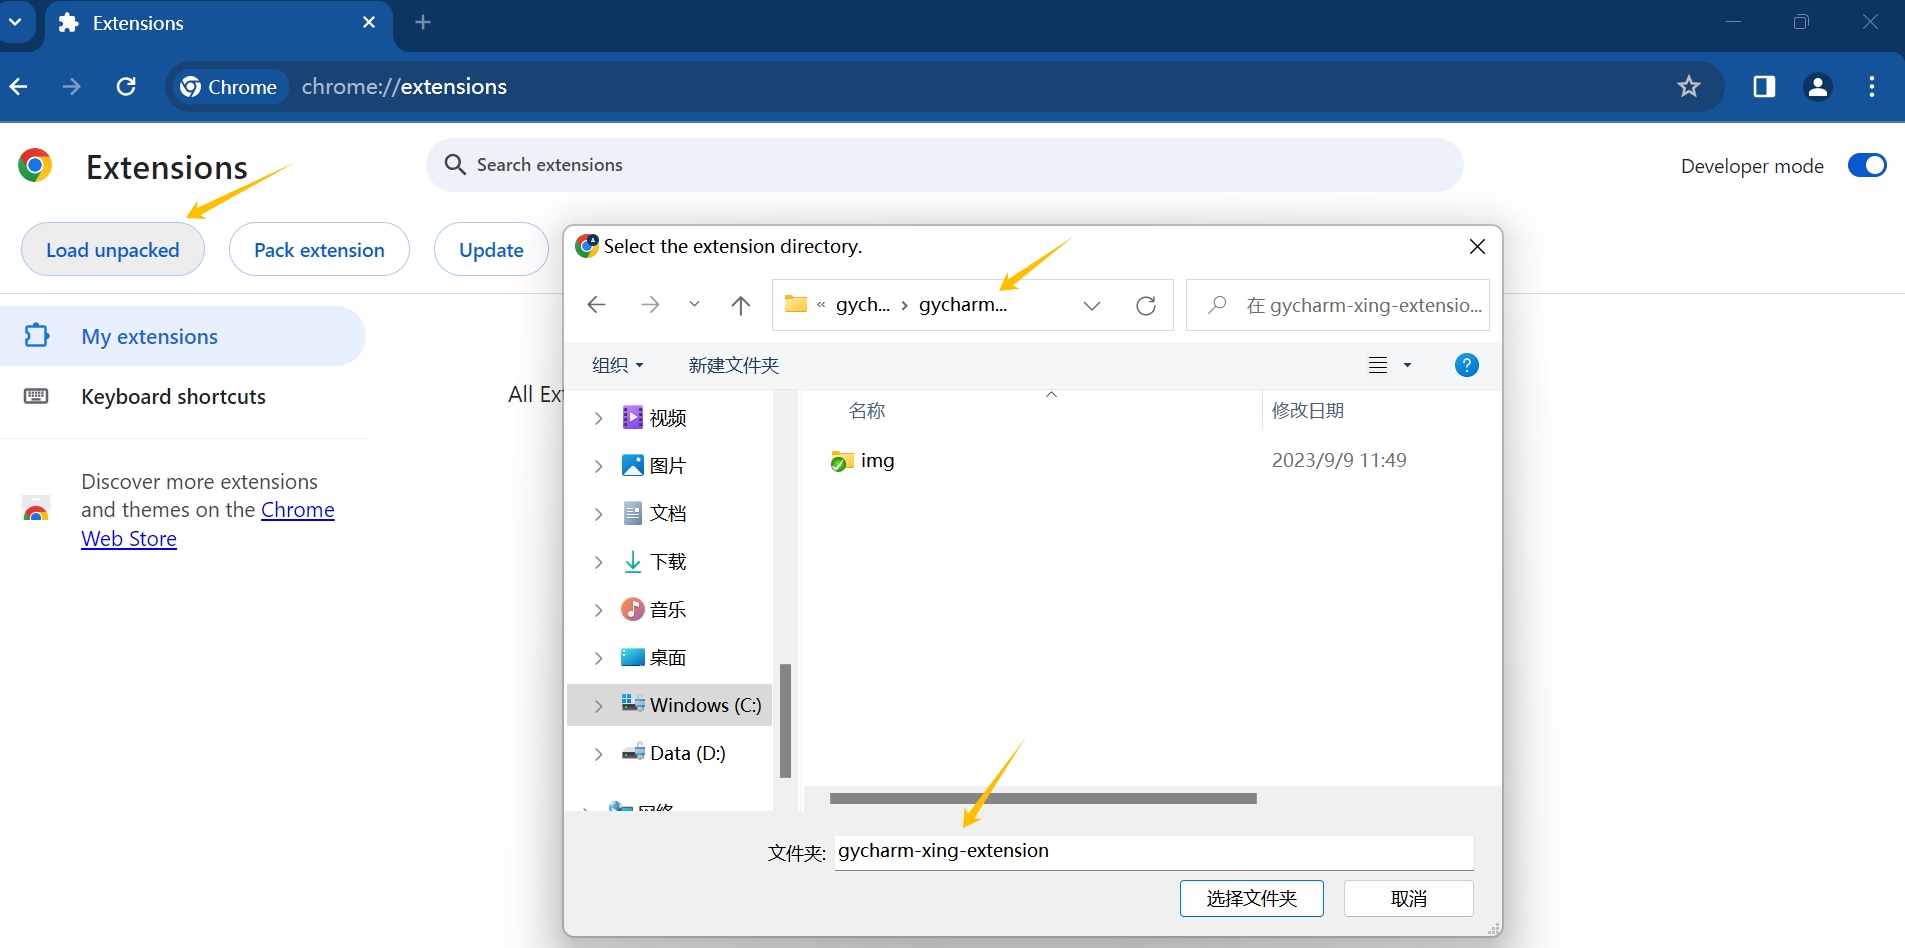This screenshot has width=1905, height=948.
Task: Expand the 视频 tree node
Action: point(598,418)
